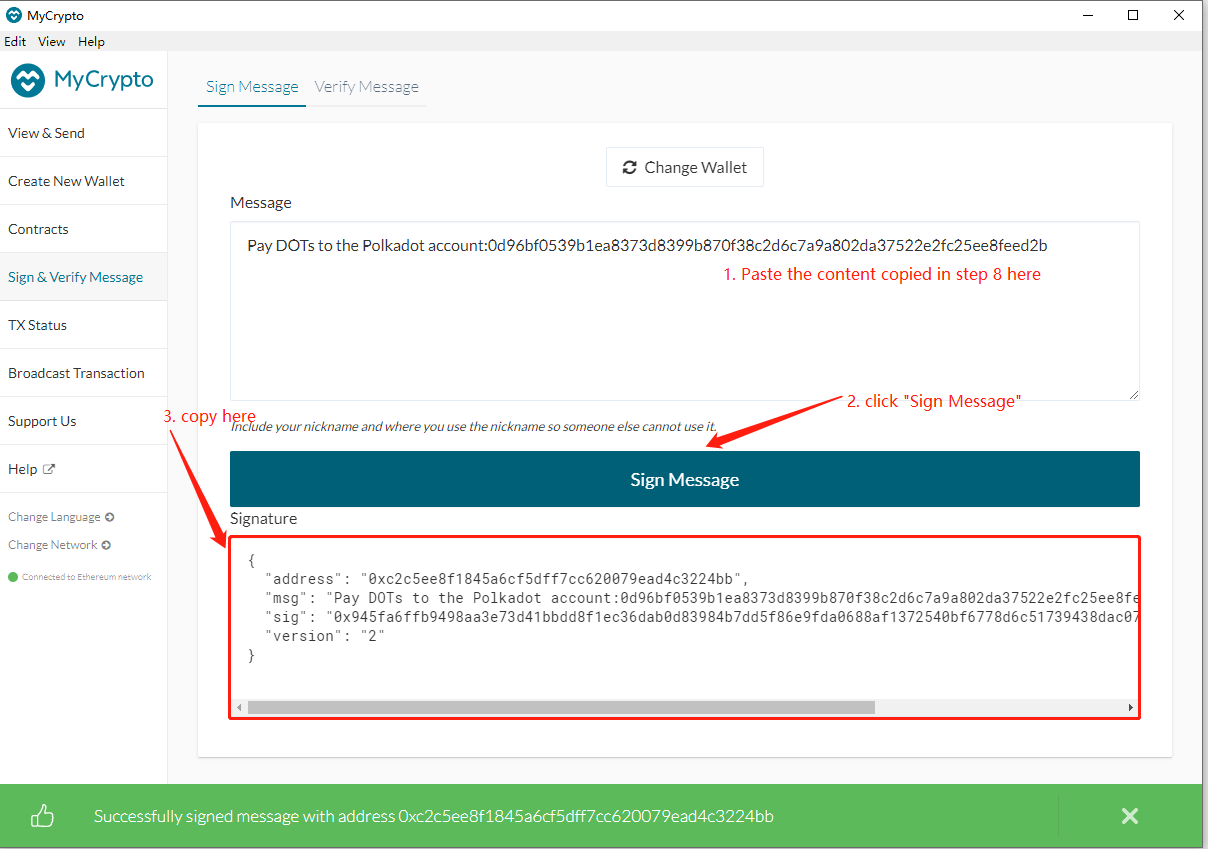Select the Sign Message tab

click(252, 87)
